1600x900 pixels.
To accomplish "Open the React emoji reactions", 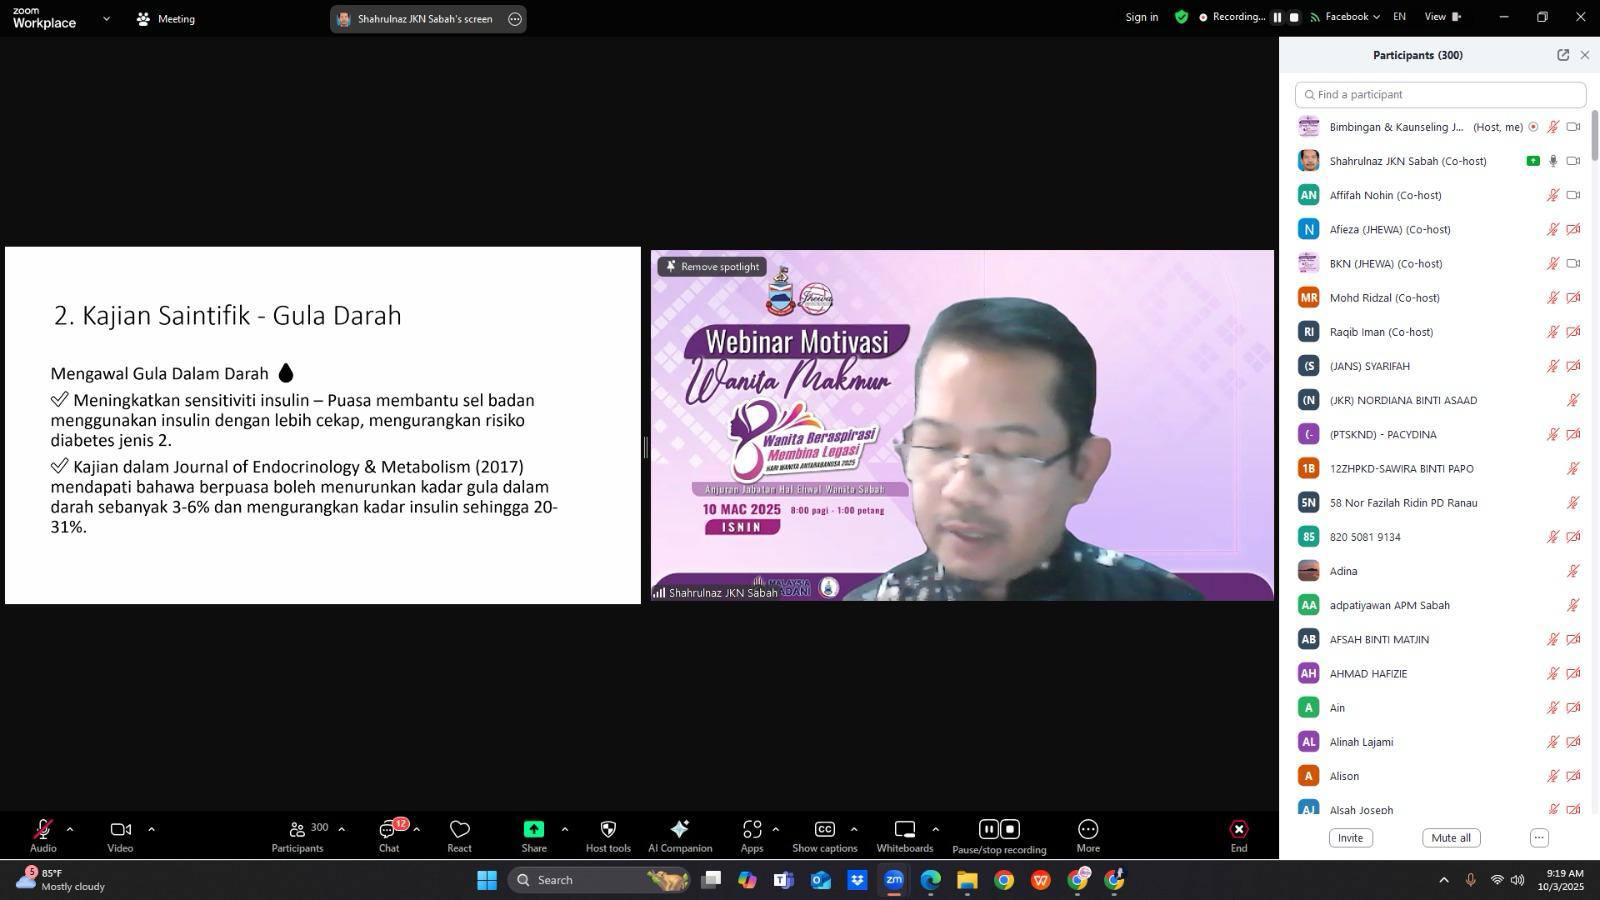I will coord(459,835).
